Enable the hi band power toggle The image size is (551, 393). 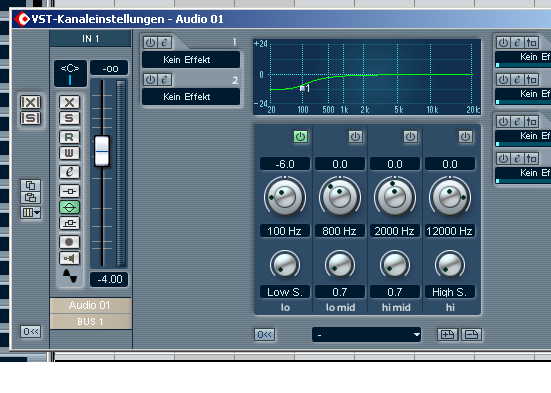(x=465, y=136)
